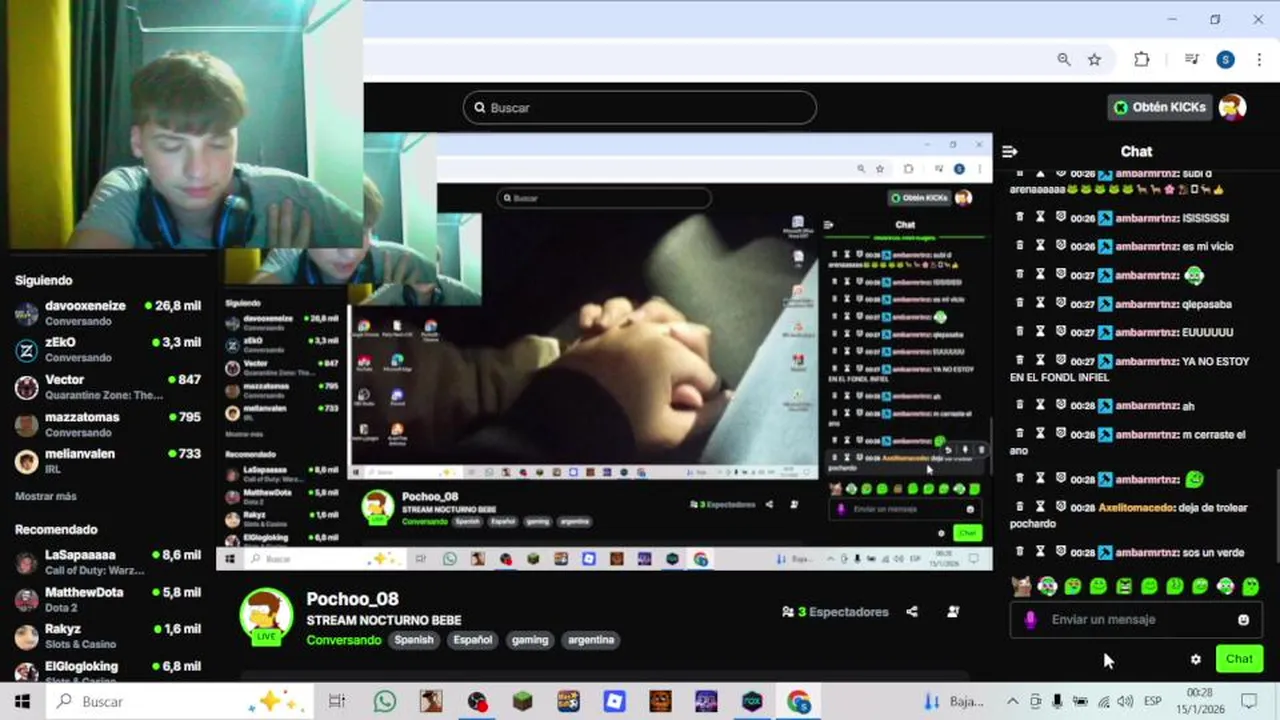The height and width of the screenshot is (720, 1280).
Task: Open Windows Start menu
Action: click(22, 701)
